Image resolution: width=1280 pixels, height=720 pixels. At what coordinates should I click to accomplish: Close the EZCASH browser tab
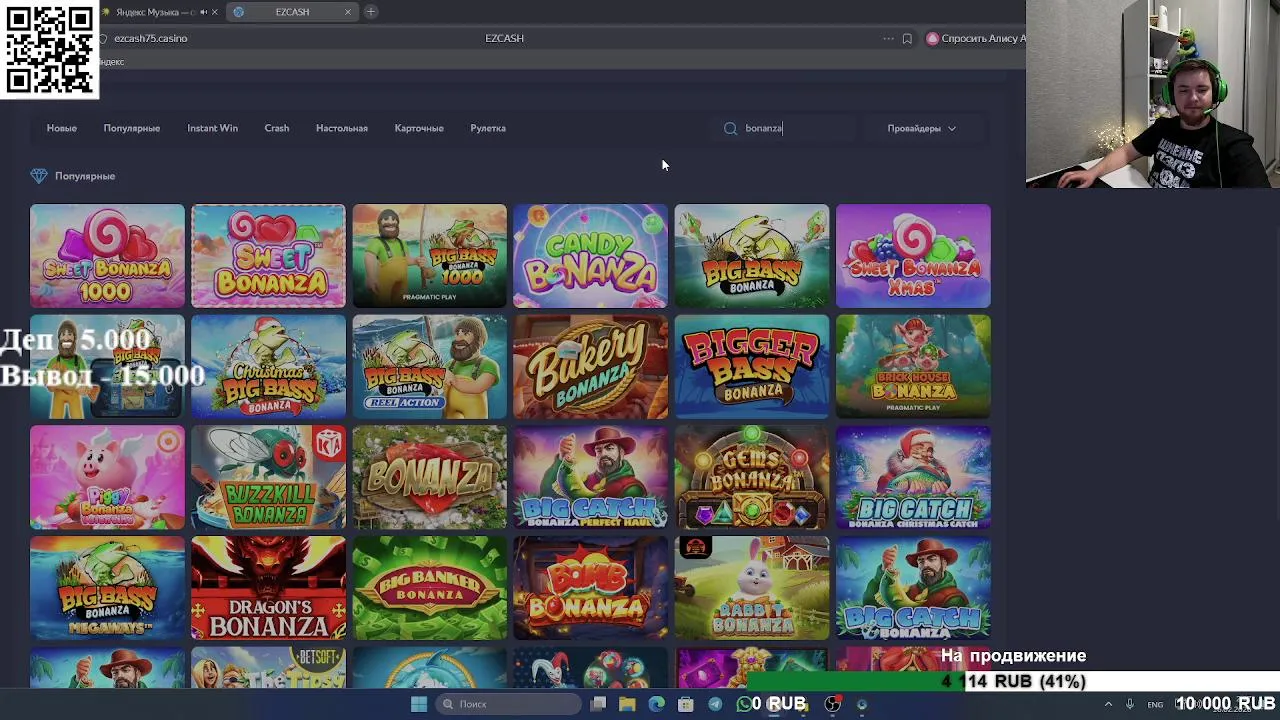[348, 12]
